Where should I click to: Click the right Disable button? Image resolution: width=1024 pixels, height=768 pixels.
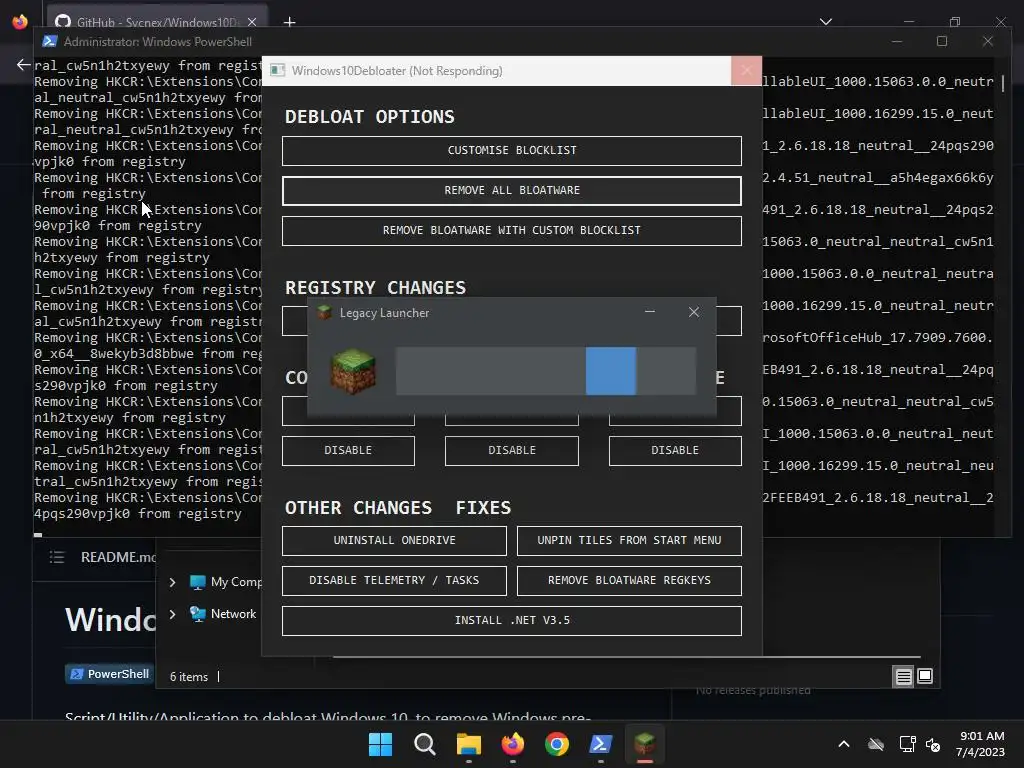coord(675,451)
